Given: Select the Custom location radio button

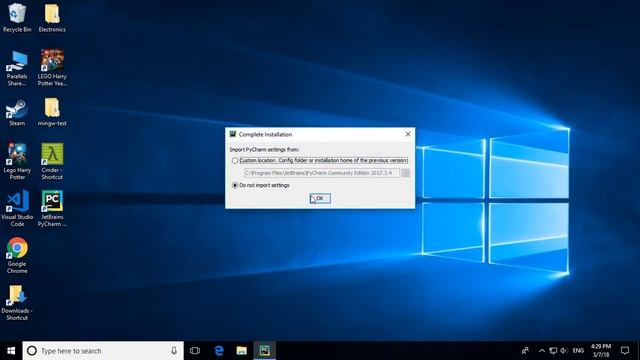Looking at the screenshot, I should [x=235, y=161].
